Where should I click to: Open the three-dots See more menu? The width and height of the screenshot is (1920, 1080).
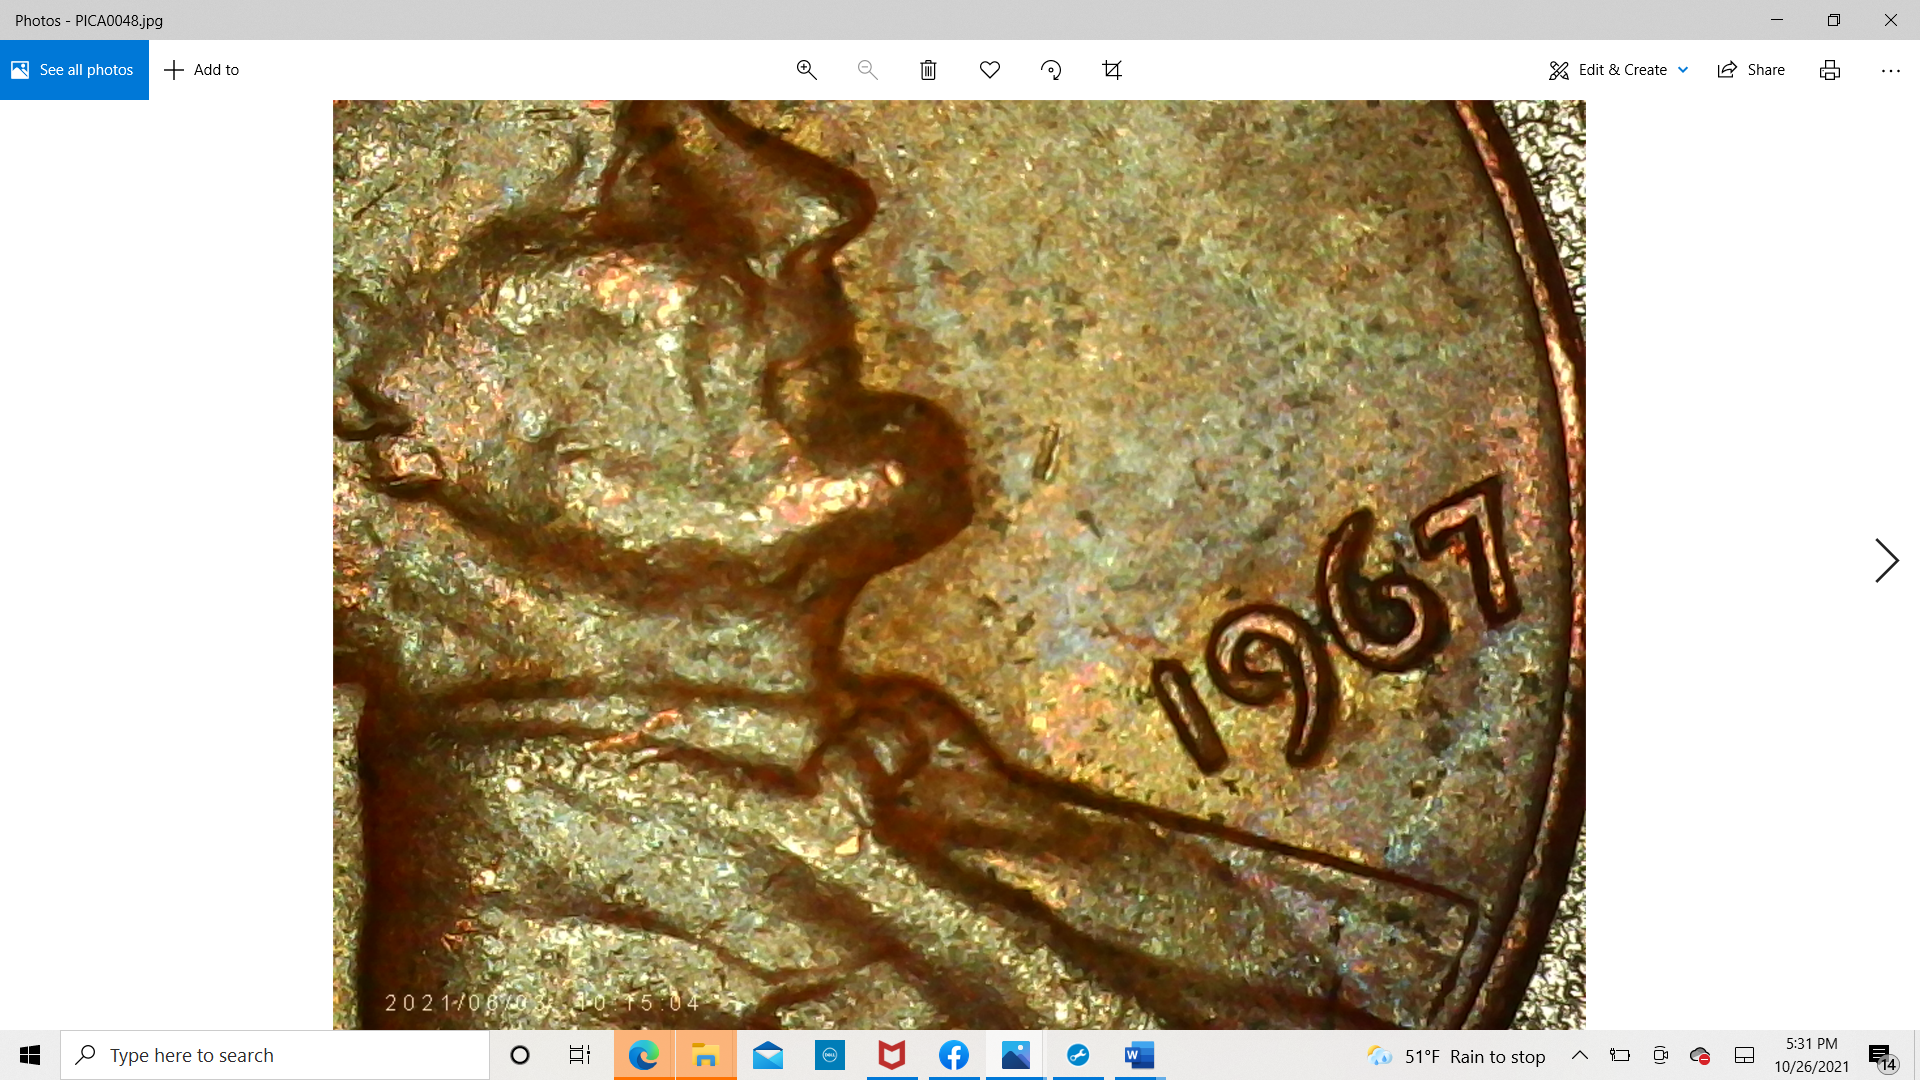tap(1890, 70)
